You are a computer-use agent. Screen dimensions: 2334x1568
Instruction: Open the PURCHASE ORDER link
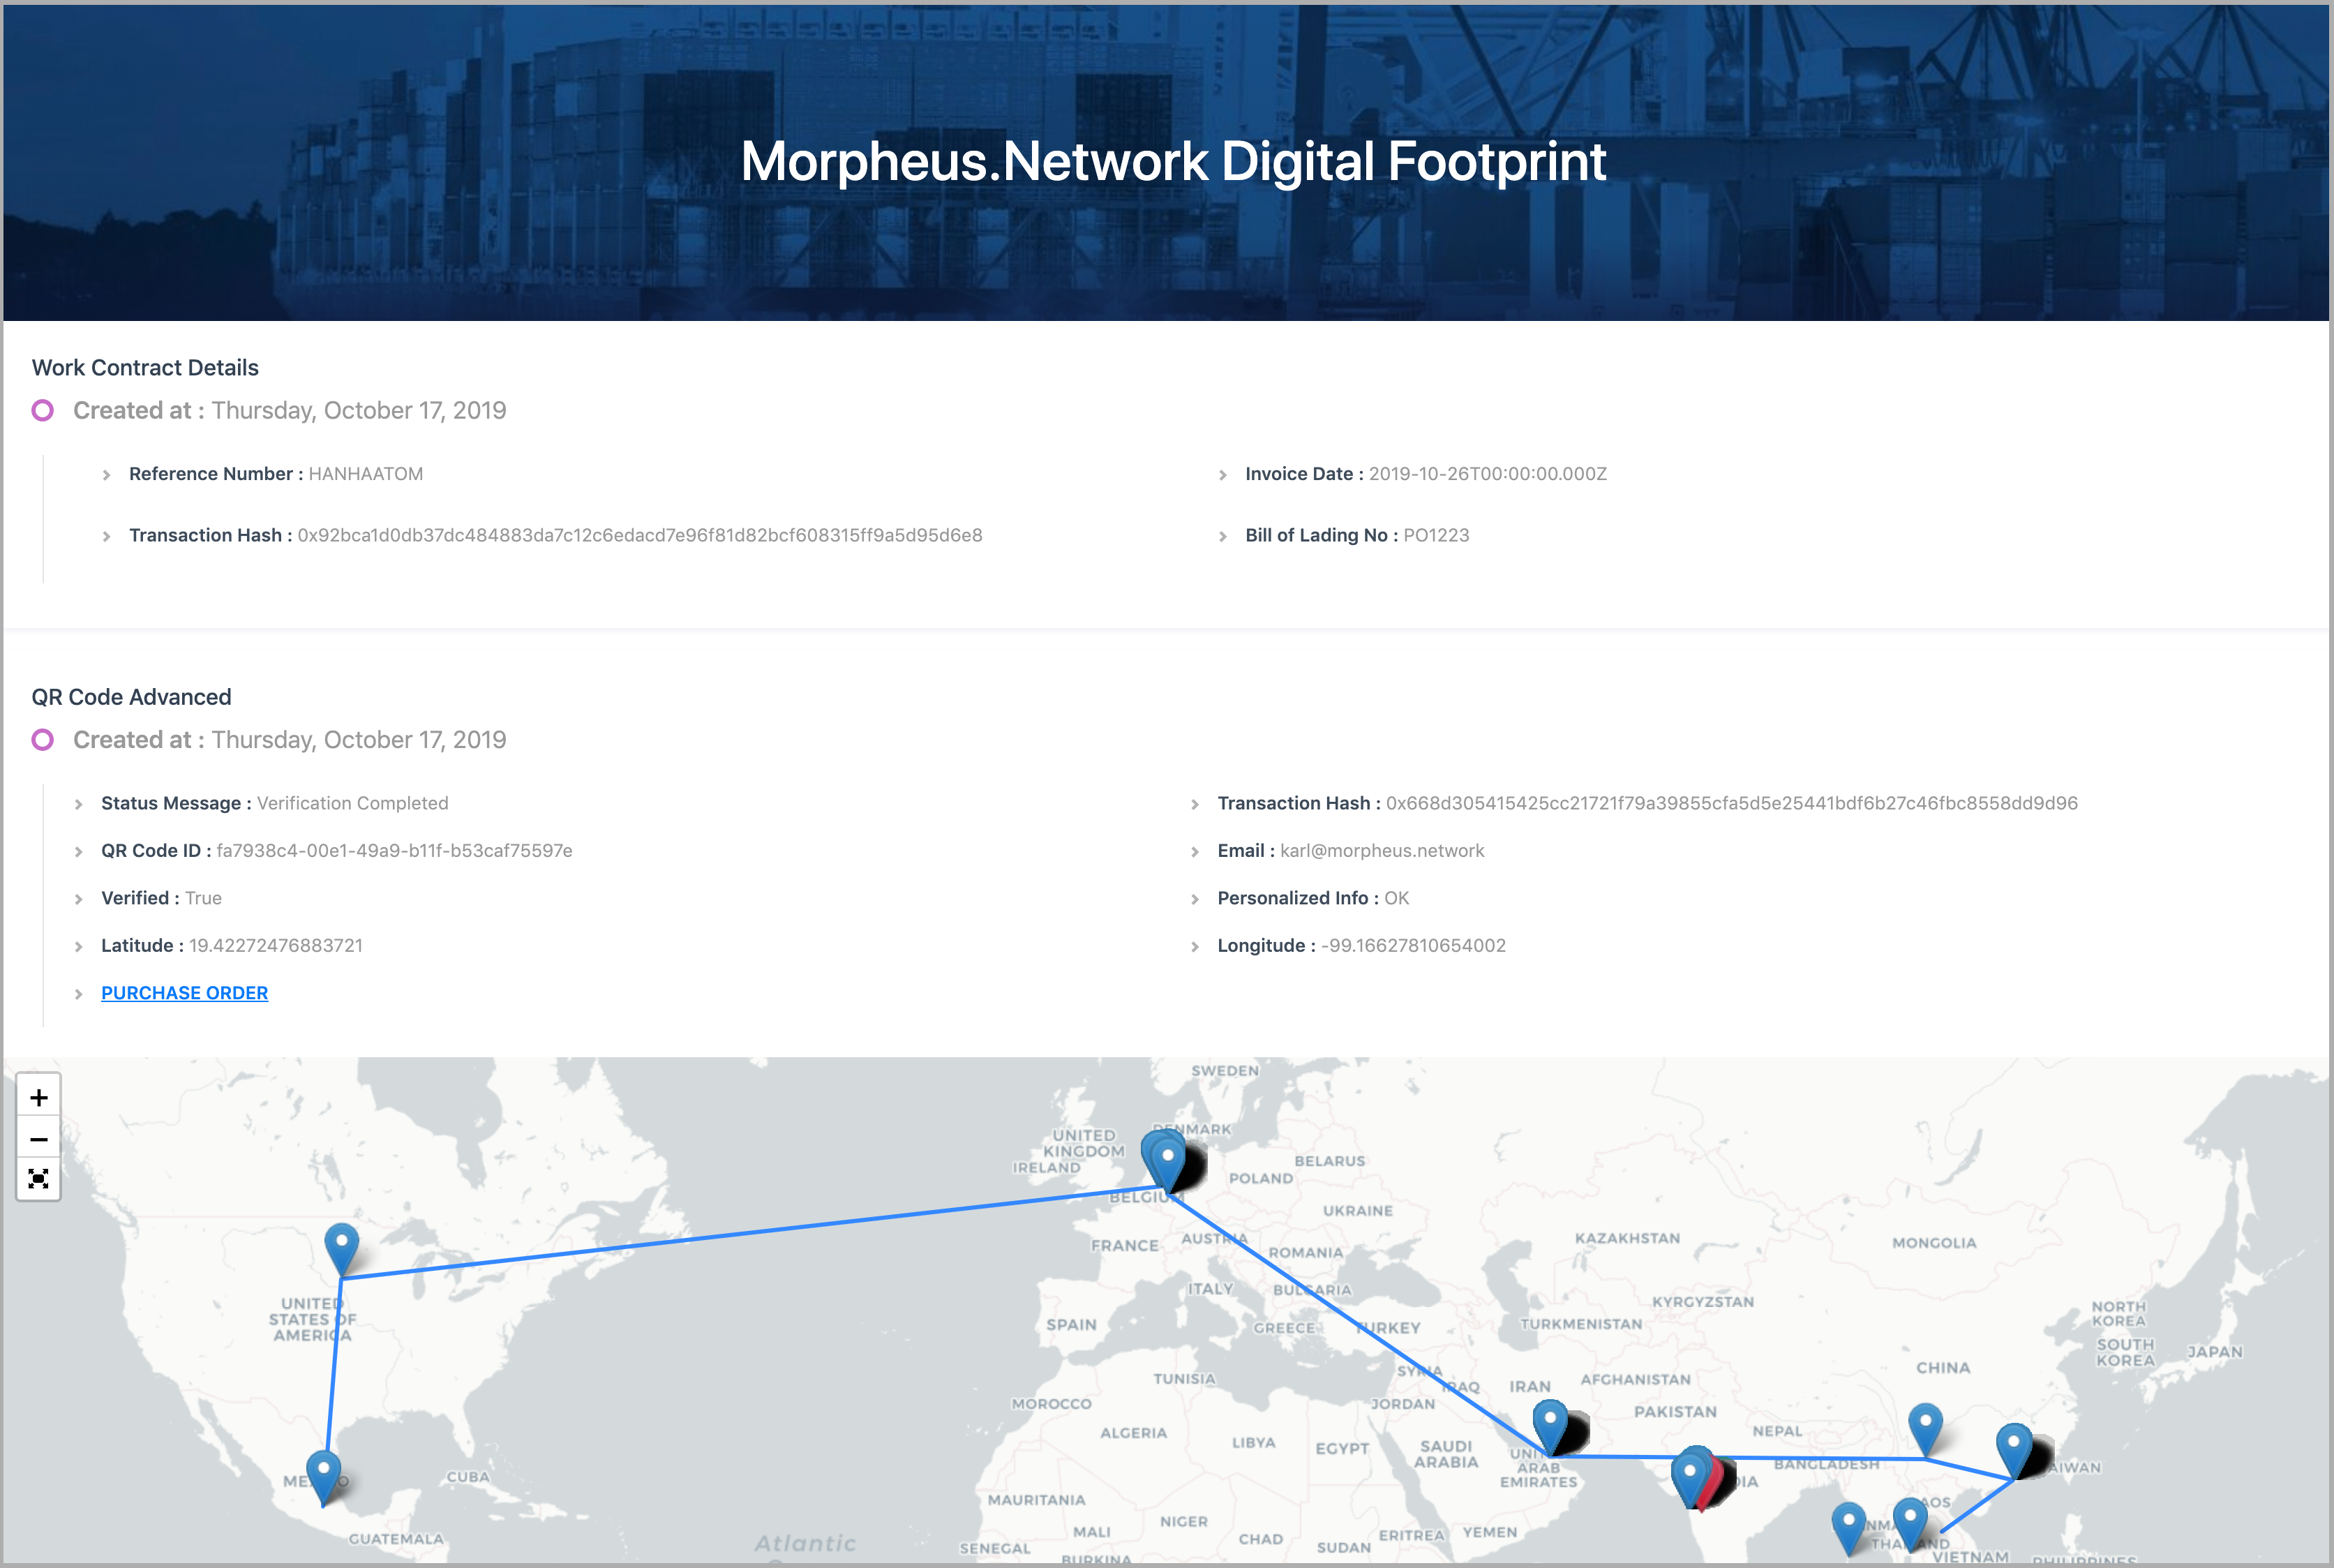click(x=184, y=992)
